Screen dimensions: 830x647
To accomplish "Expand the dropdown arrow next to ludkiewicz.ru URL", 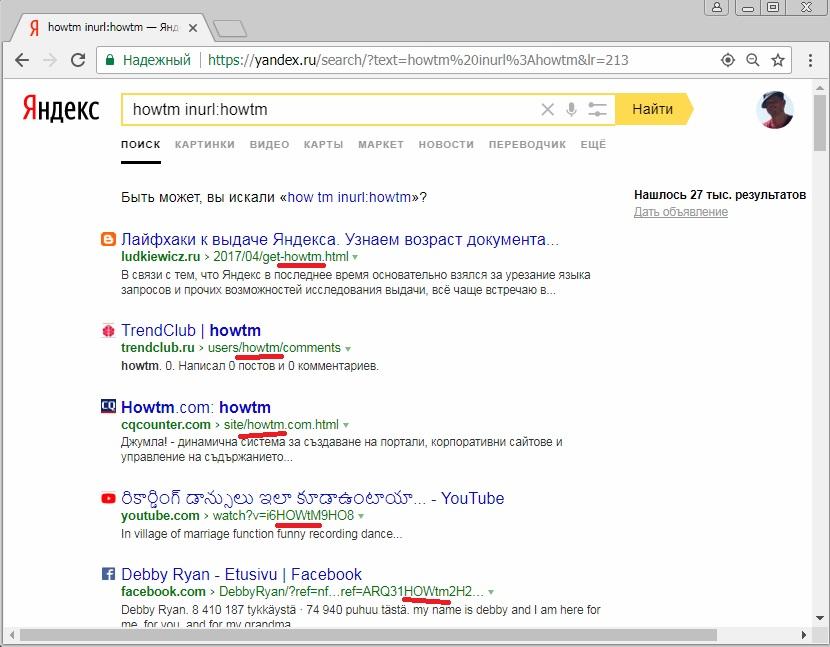I will tap(355, 257).
